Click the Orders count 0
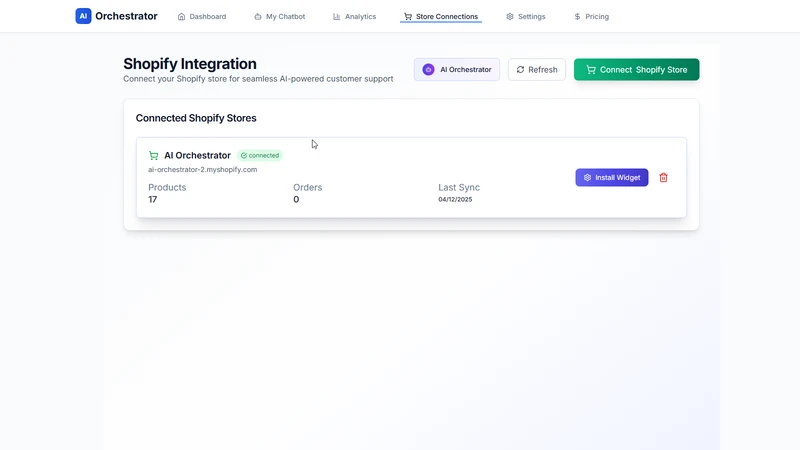The image size is (800, 450). click(296, 199)
